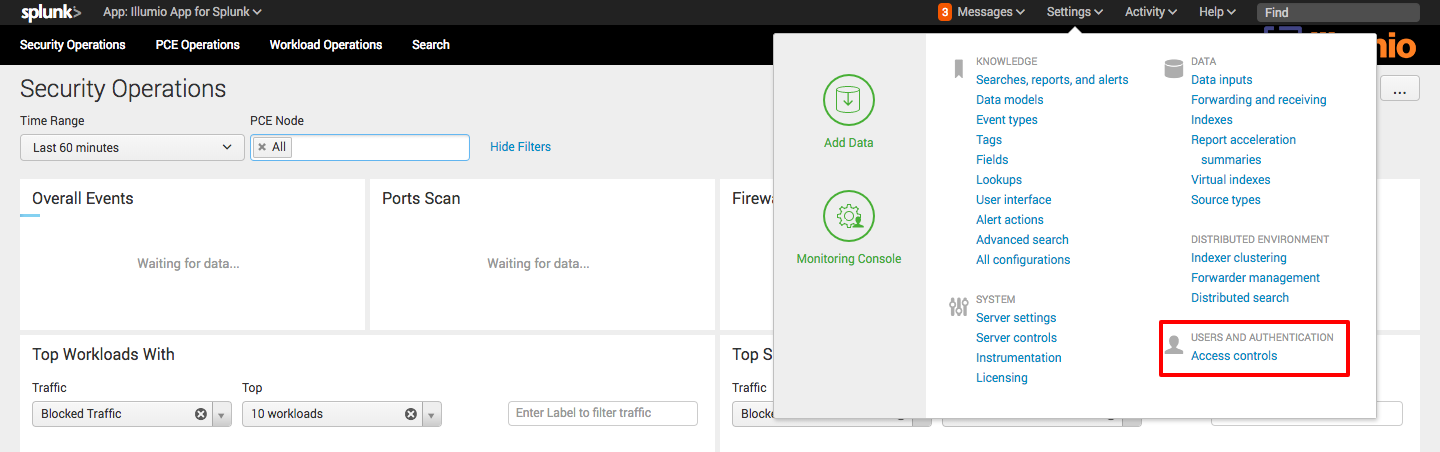This screenshot has height=452, width=1440.
Task: Click the Hide Filters link
Action: coord(520,147)
